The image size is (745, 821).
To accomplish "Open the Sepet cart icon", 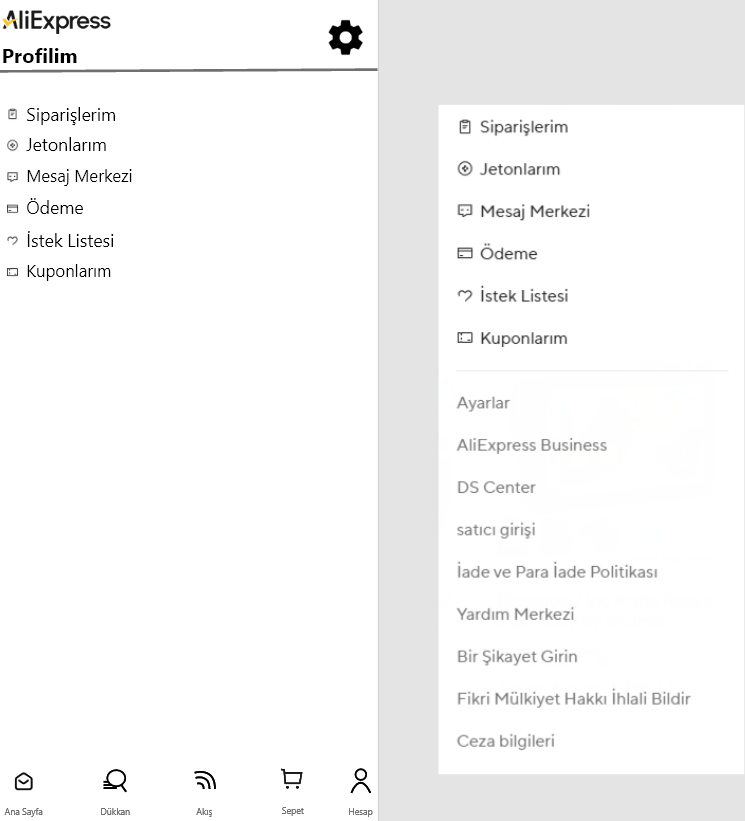I will coord(292,778).
